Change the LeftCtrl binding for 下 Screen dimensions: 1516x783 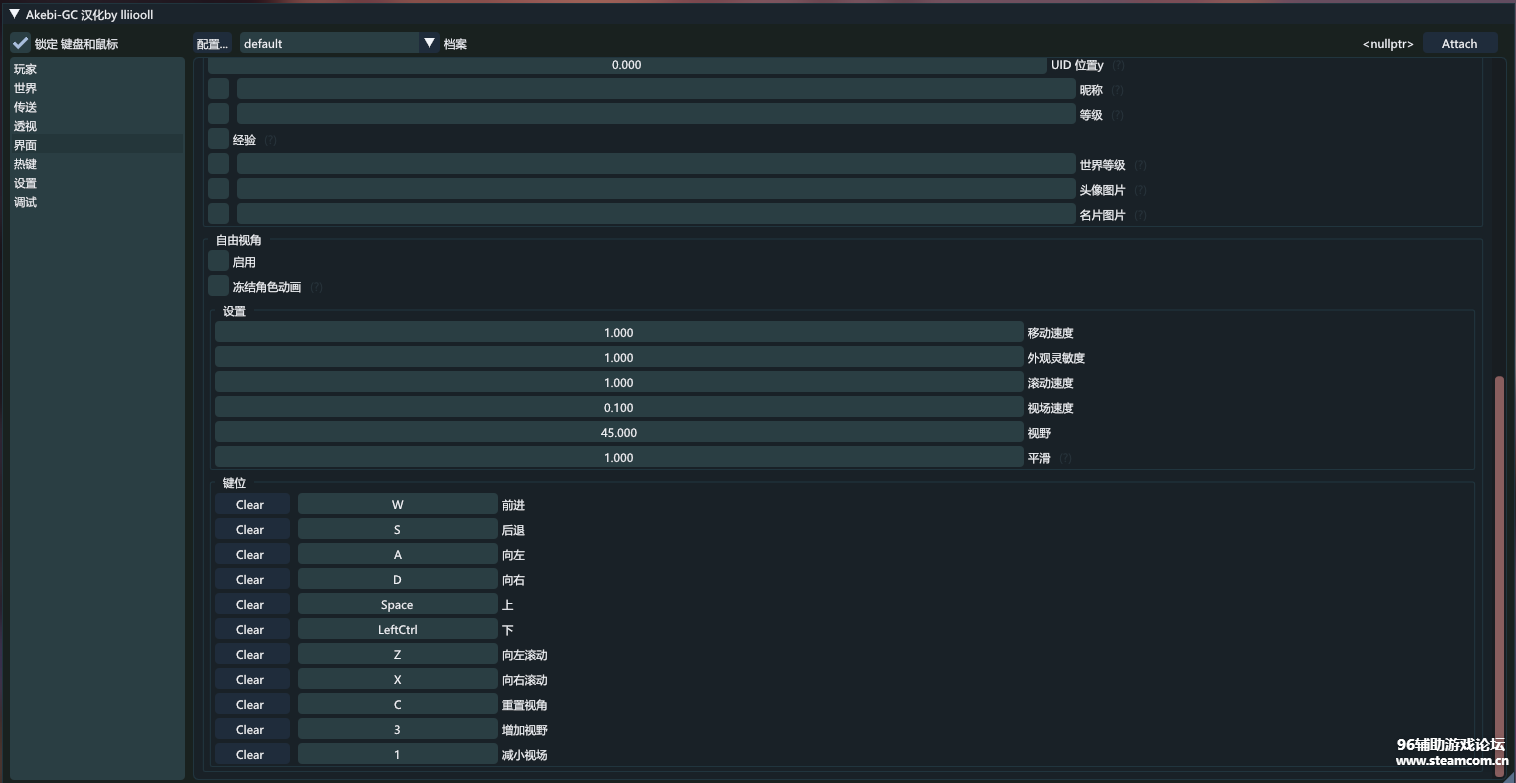pyautogui.click(x=397, y=630)
